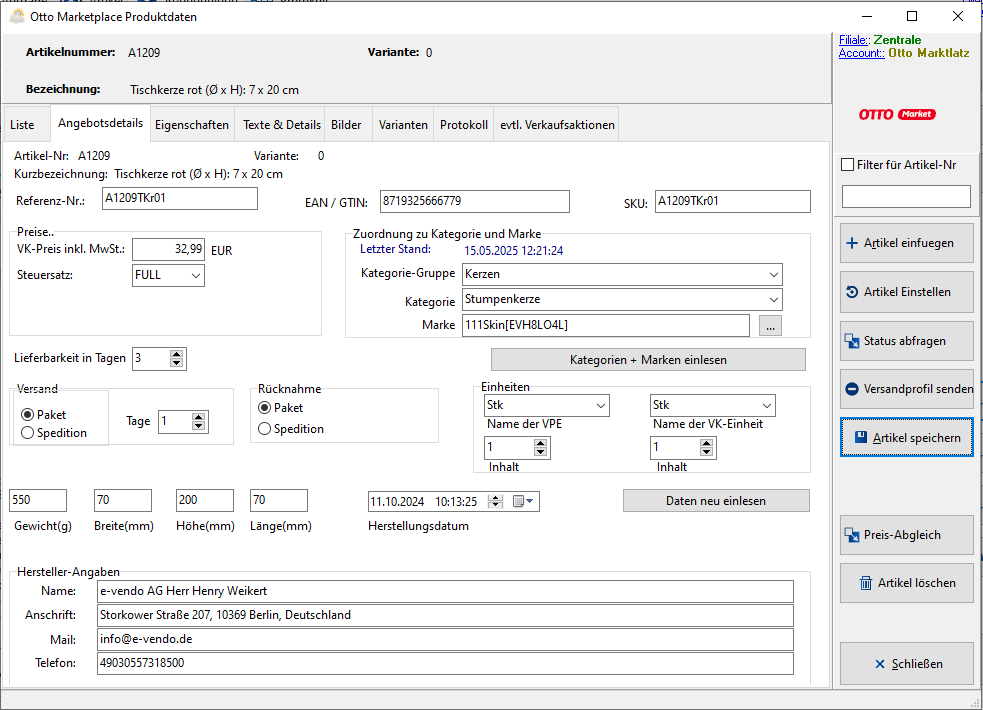This screenshot has height=710, width=983.
Task: Click the Marke input field
Action: [606, 325]
